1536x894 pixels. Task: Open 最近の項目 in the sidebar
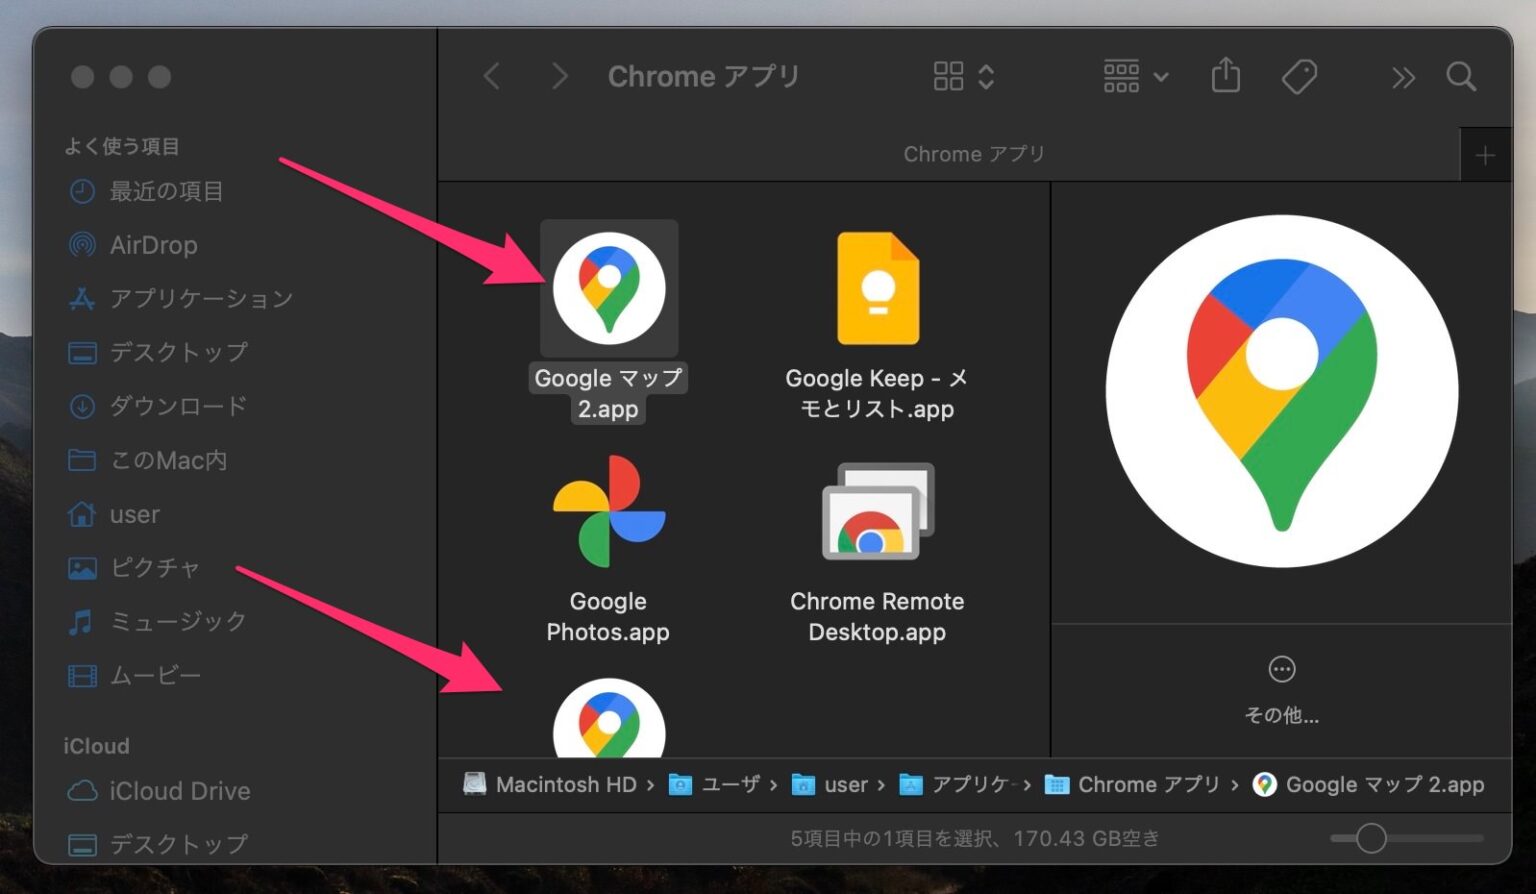[166, 191]
